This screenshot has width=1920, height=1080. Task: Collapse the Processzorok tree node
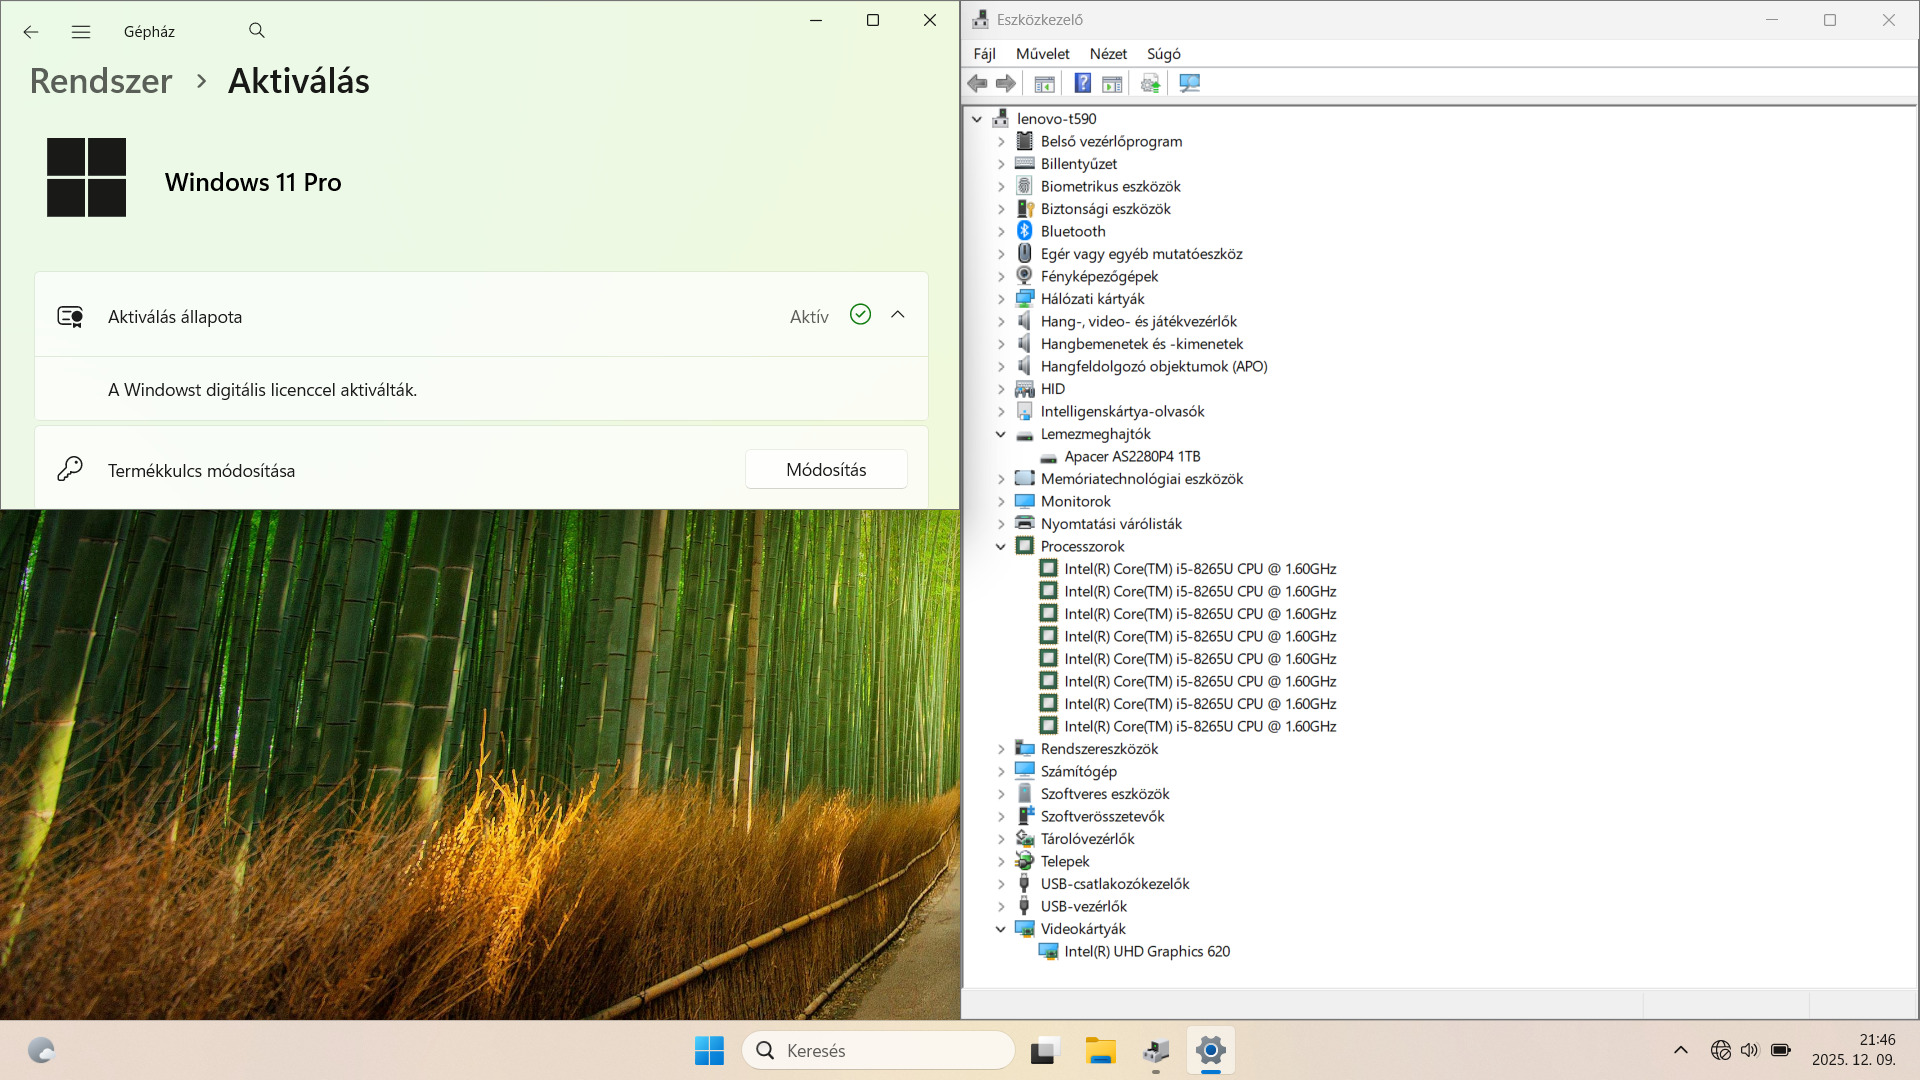[1001, 547]
